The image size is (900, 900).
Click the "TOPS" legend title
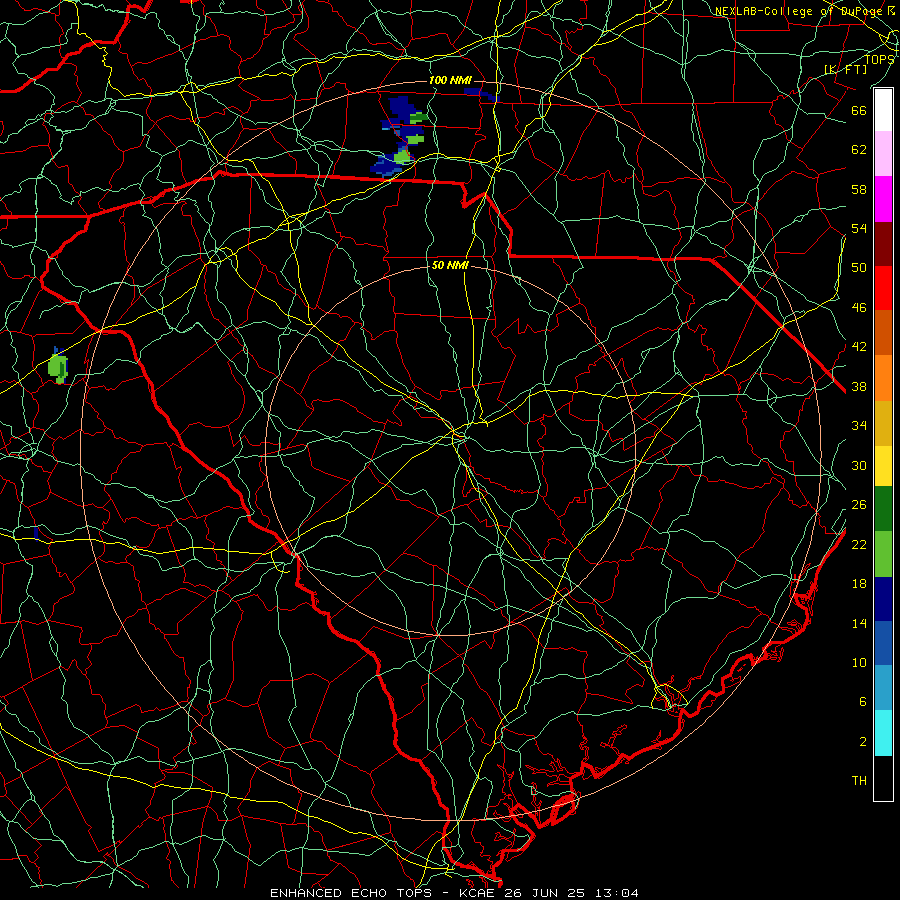(x=879, y=59)
